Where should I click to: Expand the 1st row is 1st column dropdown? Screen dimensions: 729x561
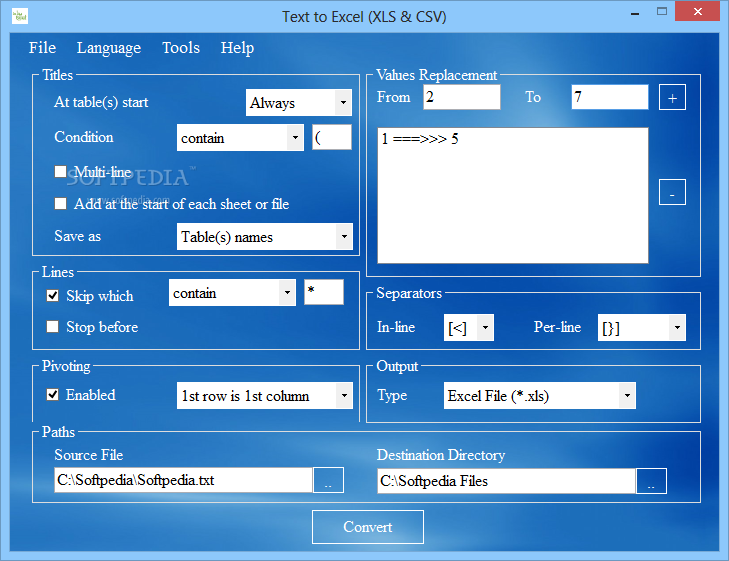tap(344, 396)
